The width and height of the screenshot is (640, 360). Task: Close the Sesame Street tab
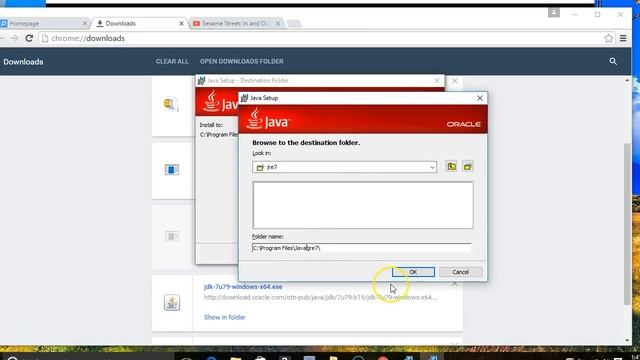point(278,24)
